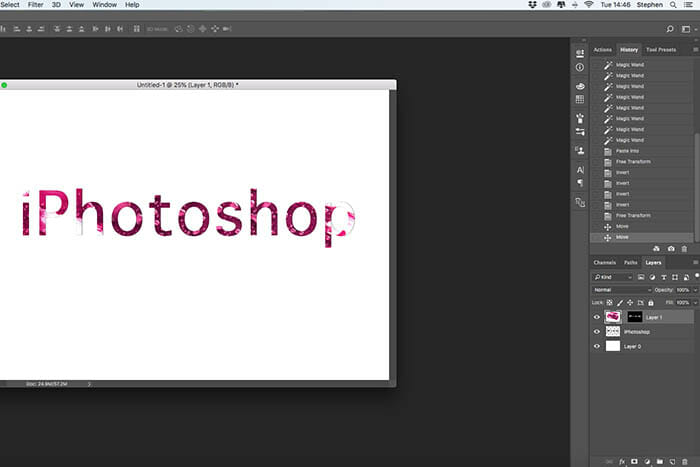
Task: Click the Paste Into history state
Action: tap(628, 151)
